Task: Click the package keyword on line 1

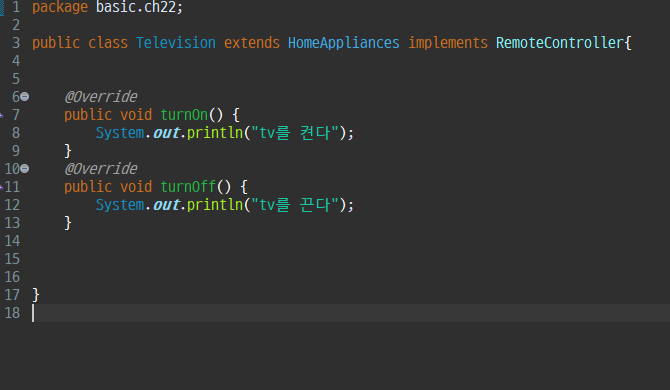Action: 60,7
